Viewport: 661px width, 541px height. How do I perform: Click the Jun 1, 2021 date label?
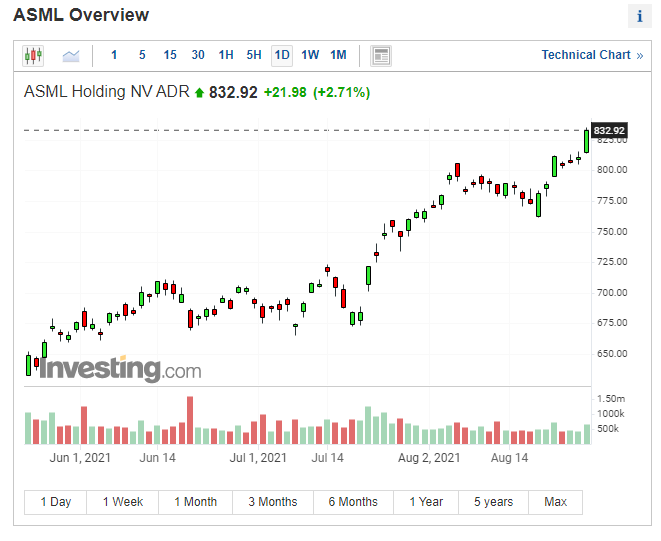pos(80,458)
